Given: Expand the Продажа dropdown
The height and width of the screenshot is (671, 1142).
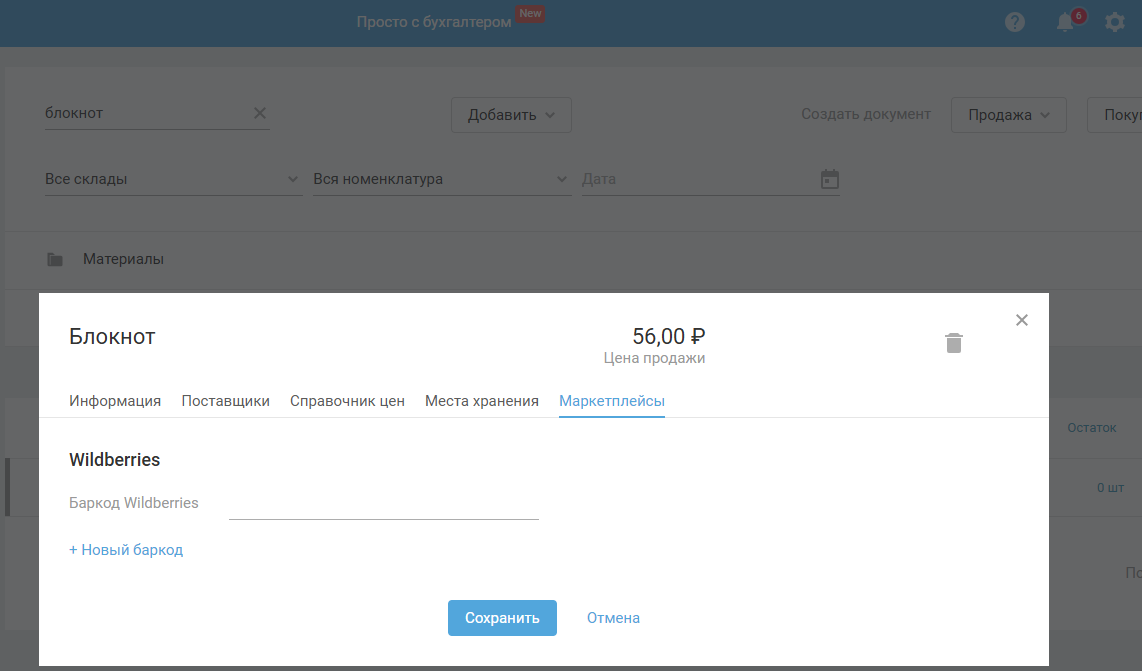Looking at the screenshot, I should (1009, 115).
